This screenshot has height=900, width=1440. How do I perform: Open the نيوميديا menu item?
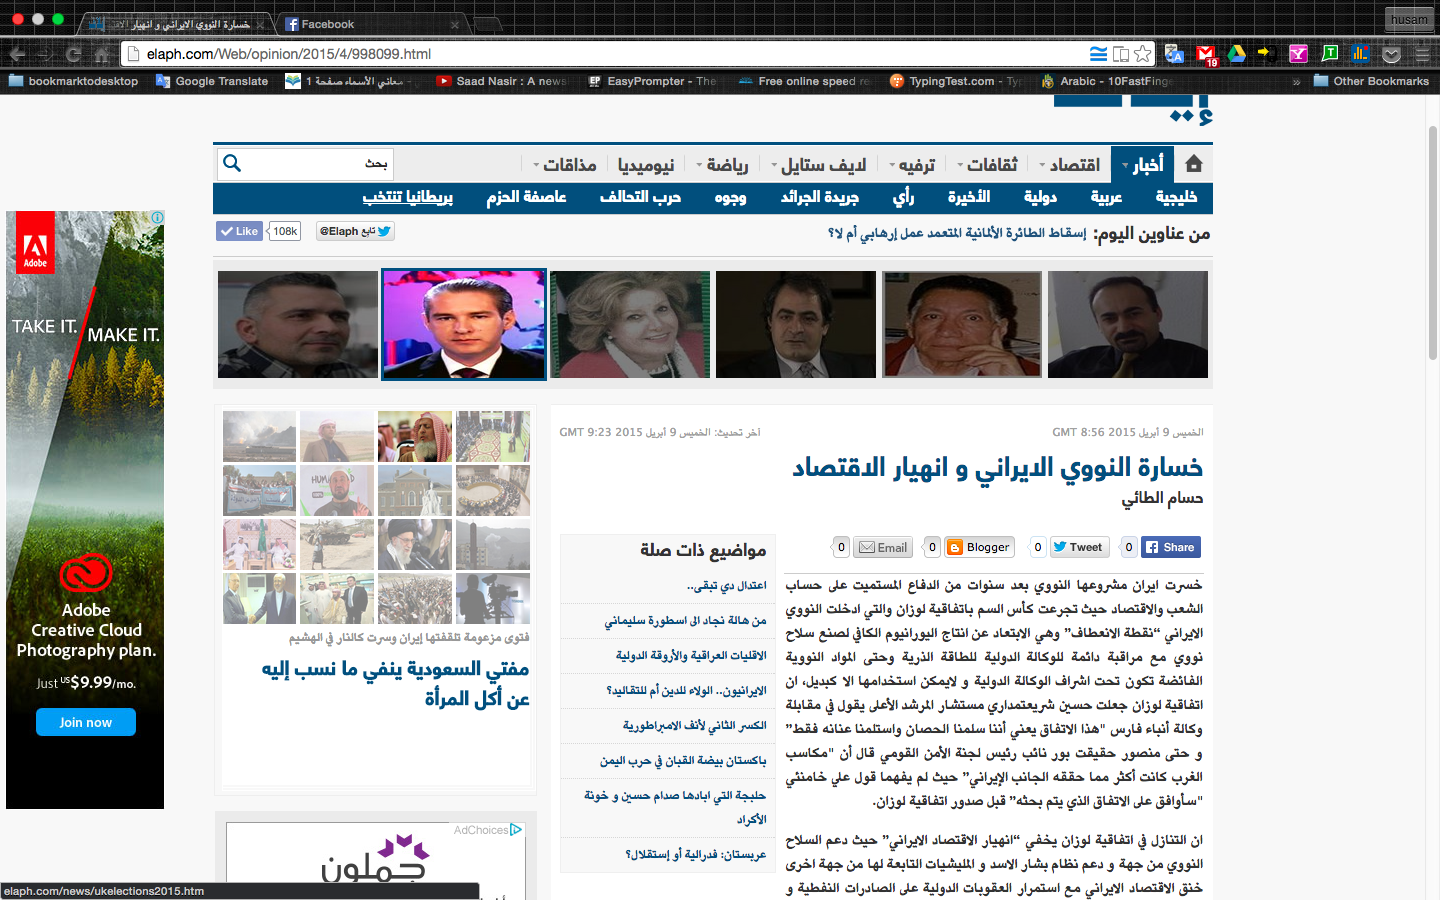tap(646, 164)
